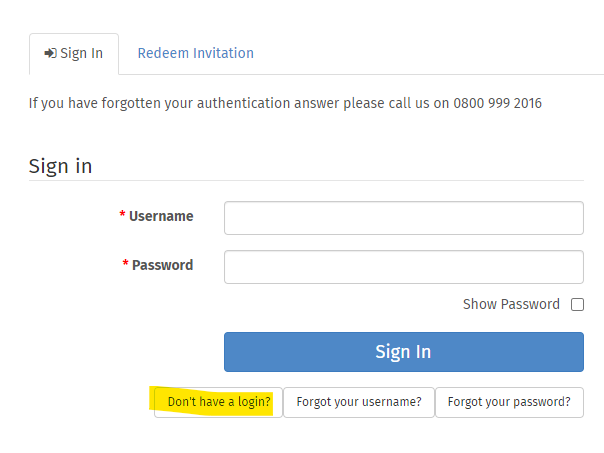Click the red asterisk beside Username
The width and height of the screenshot is (604, 453).
[x=122, y=214]
